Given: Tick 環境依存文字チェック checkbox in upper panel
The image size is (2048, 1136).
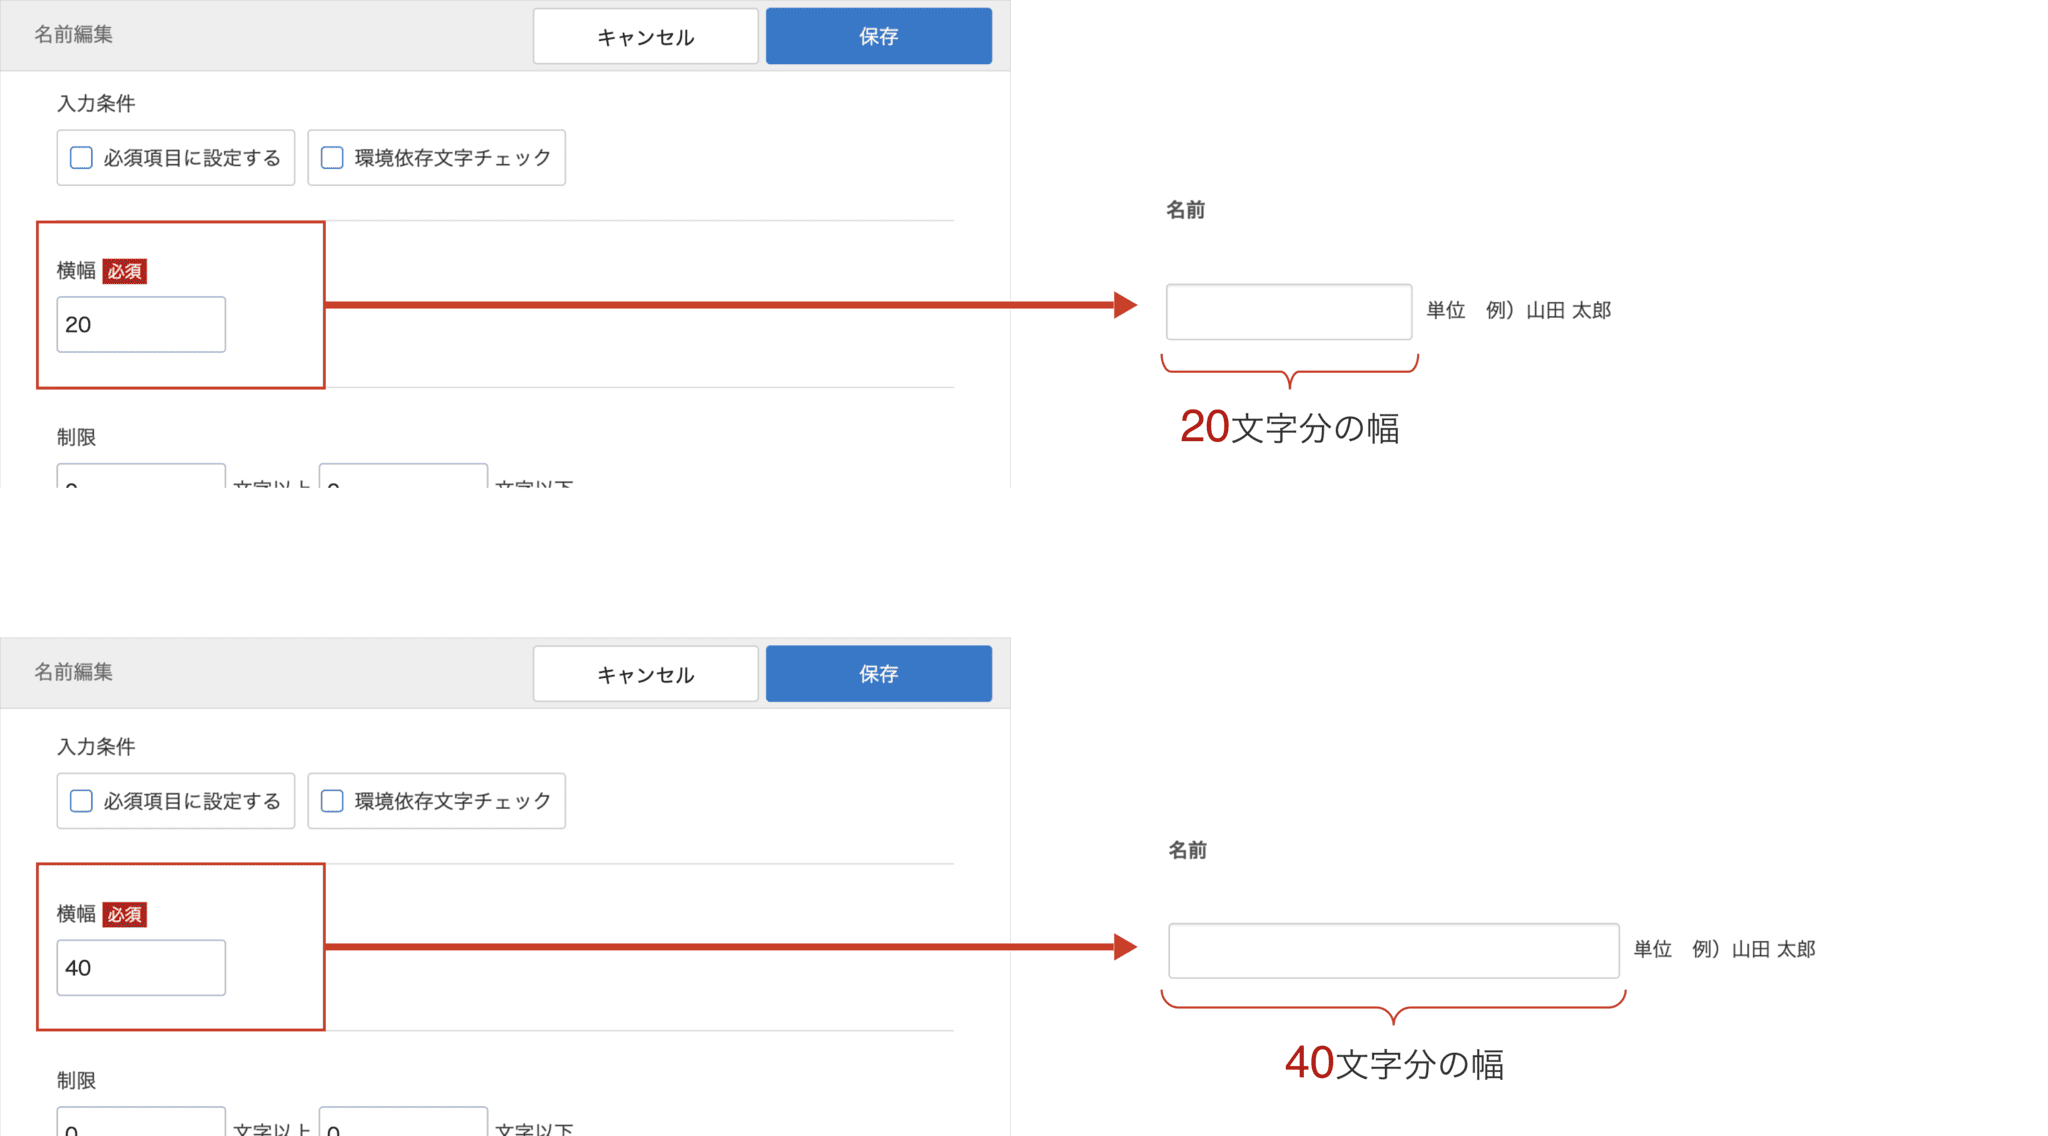Looking at the screenshot, I should pos(332,158).
